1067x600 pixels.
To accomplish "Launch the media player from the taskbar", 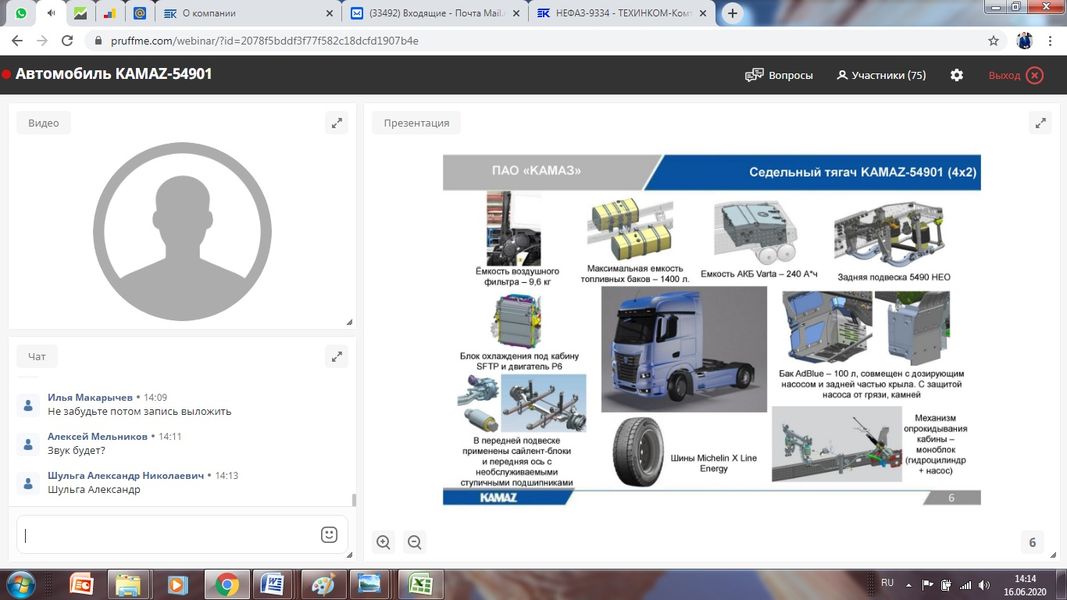I will [x=177, y=584].
